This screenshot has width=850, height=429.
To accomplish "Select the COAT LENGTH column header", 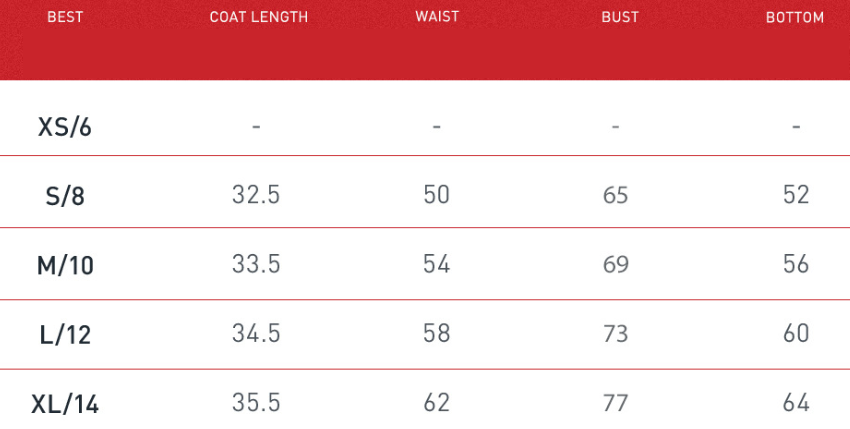I will pos(258,17).
